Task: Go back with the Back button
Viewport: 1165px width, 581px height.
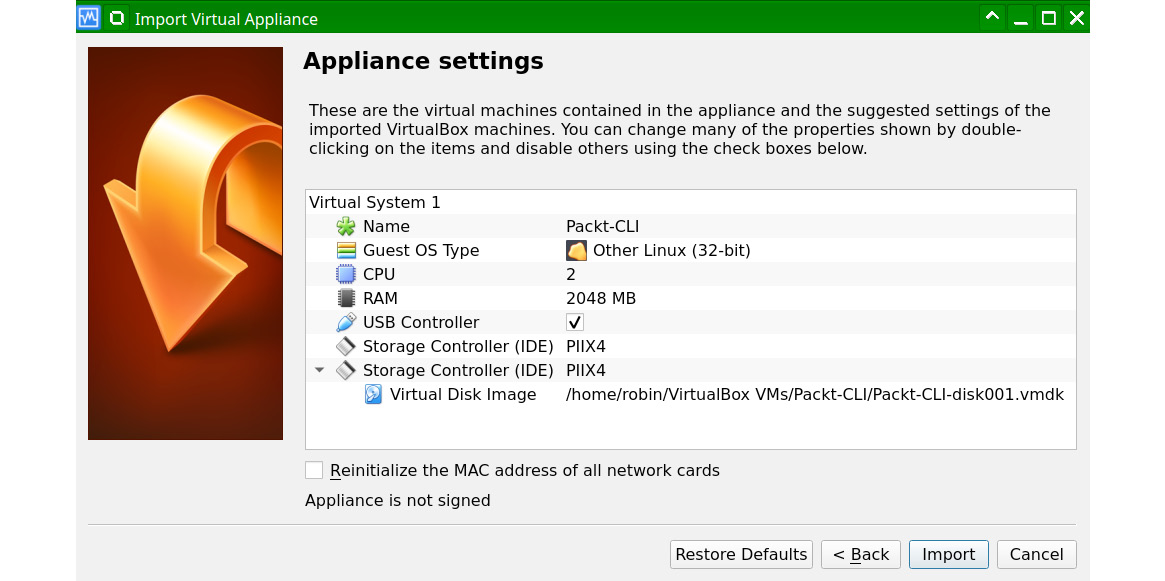Action: pyautogui.click(x=860, y=554)
